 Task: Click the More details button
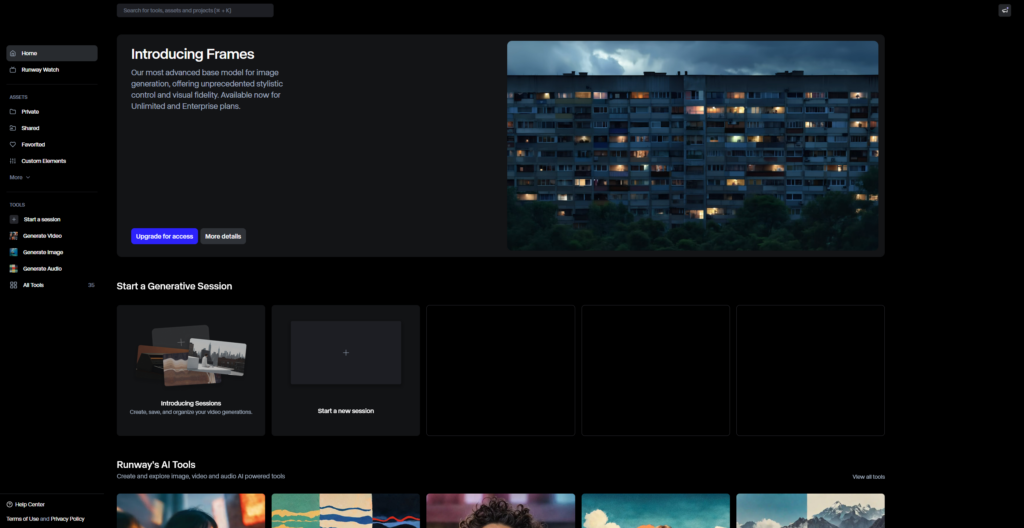[223, 237]
